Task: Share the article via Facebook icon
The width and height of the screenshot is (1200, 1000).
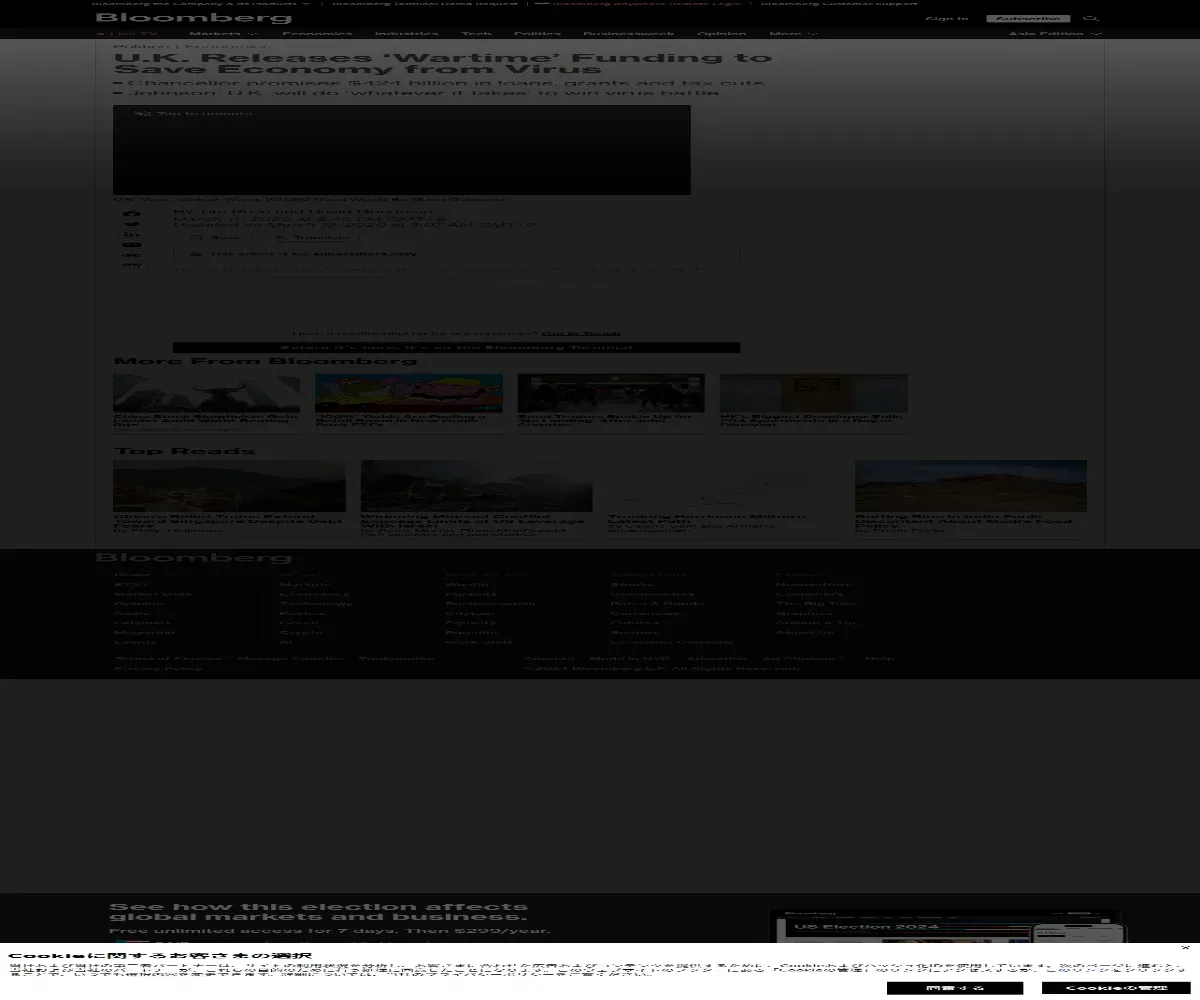Action: click(131, 213)
